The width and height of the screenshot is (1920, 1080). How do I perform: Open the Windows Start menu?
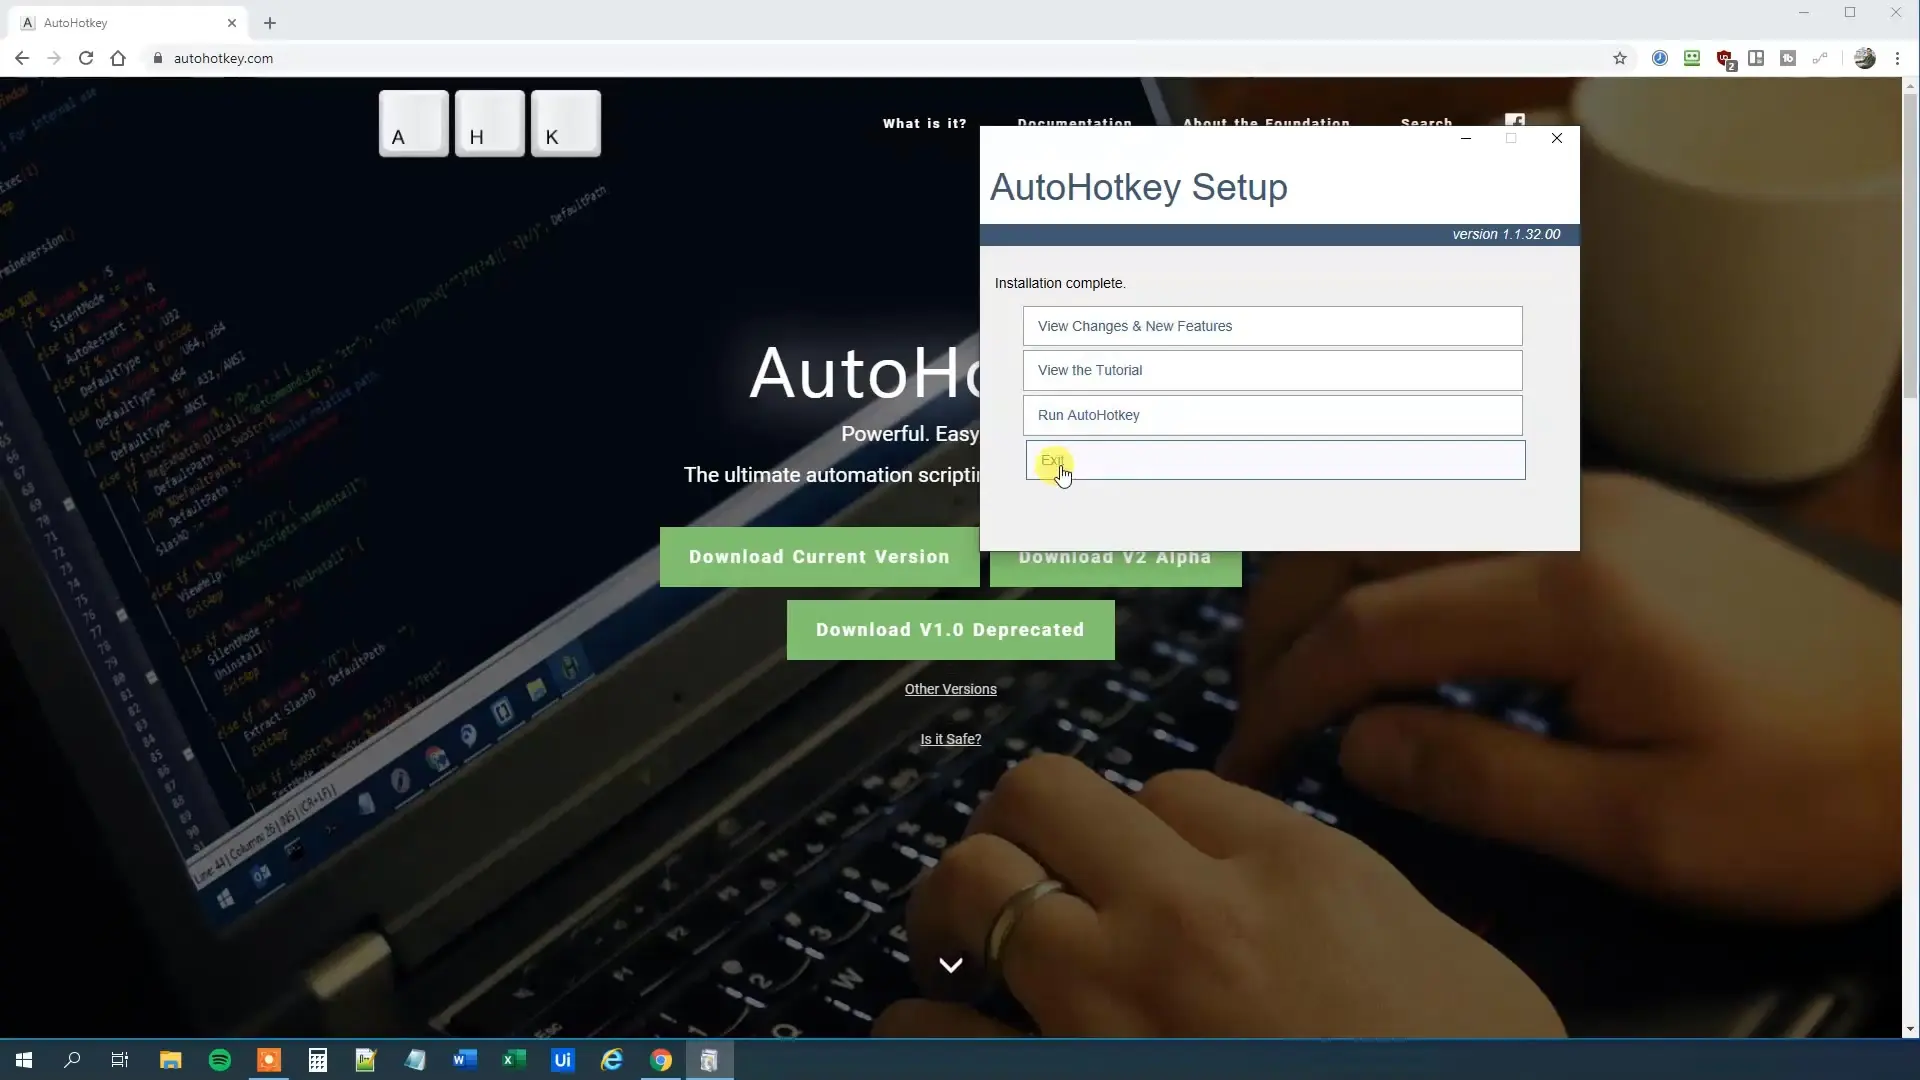(x=24, y=1060)
